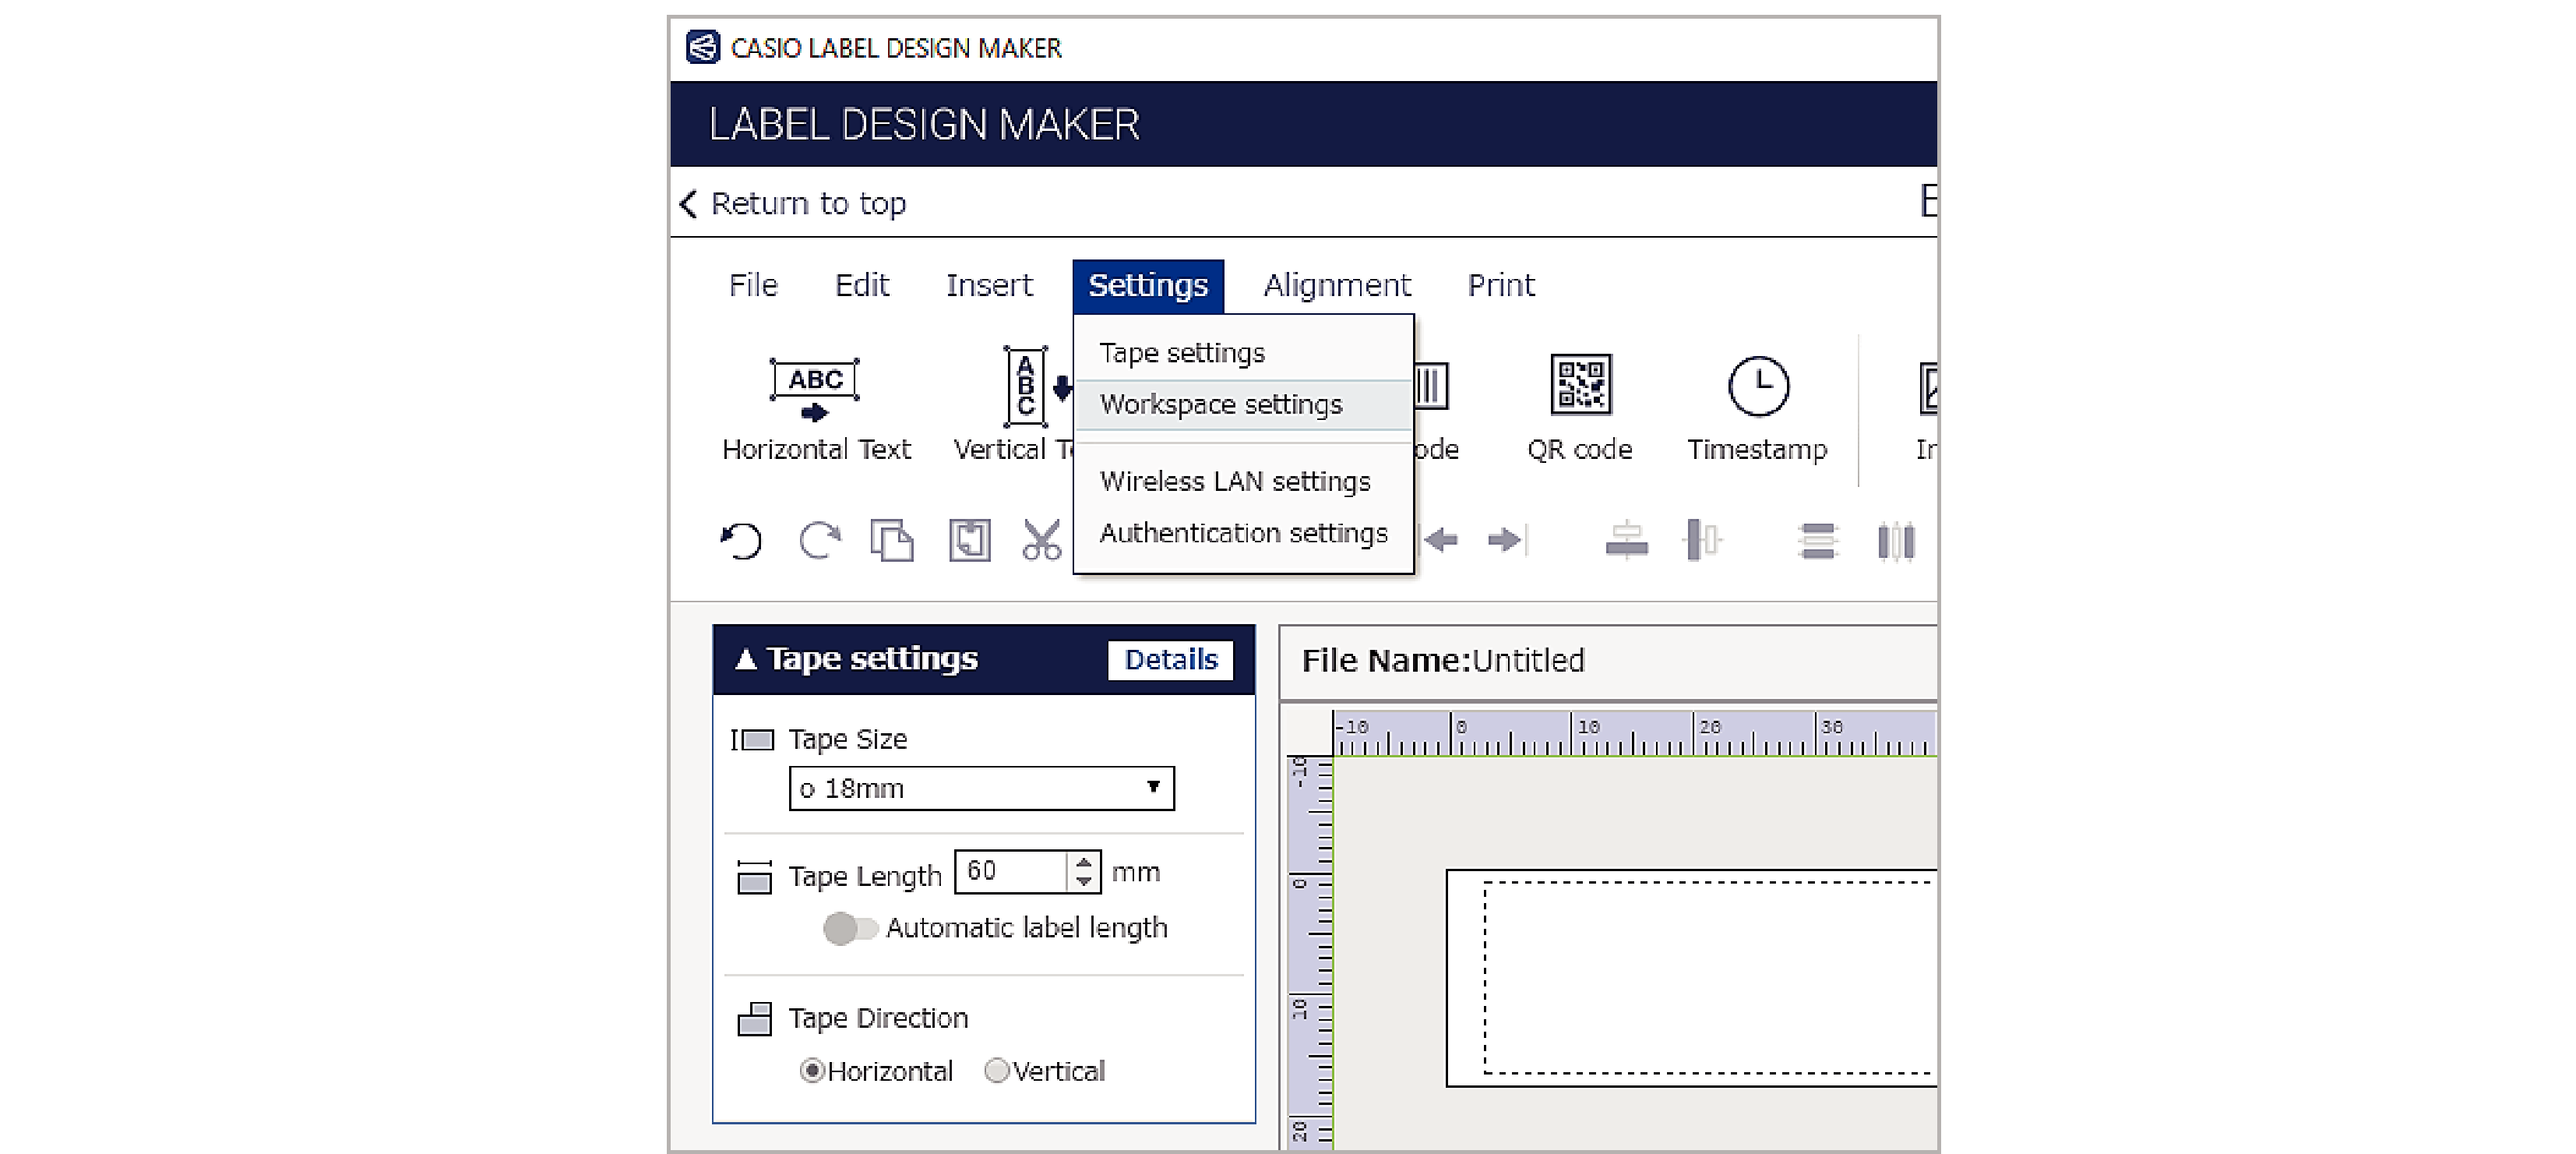The image size is (2576, 1154).
Task: Insert a Horizontal Text box
Action: click(x=815, y=408)
